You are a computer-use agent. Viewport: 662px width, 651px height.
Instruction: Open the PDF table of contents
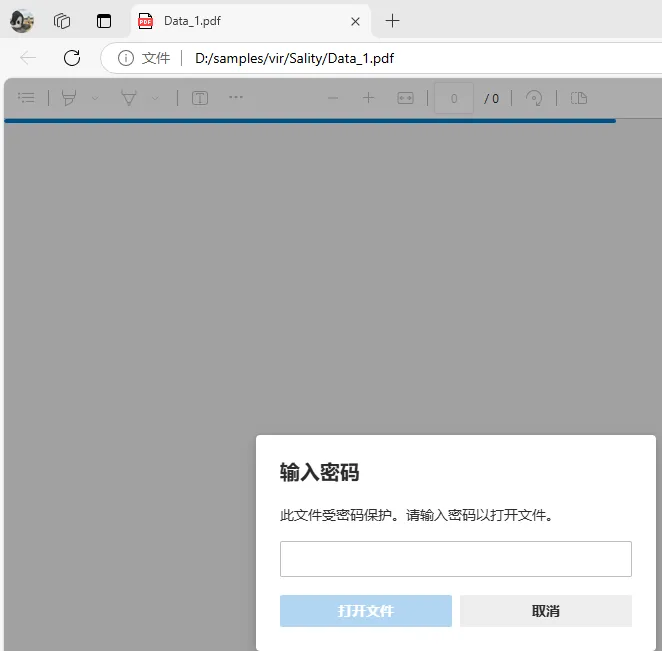[x=27, y=98]
